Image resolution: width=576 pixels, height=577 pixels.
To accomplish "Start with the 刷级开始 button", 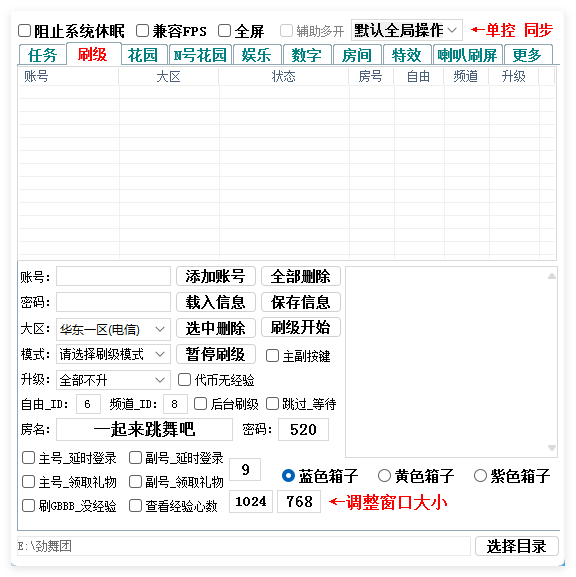I will point(301,327).
